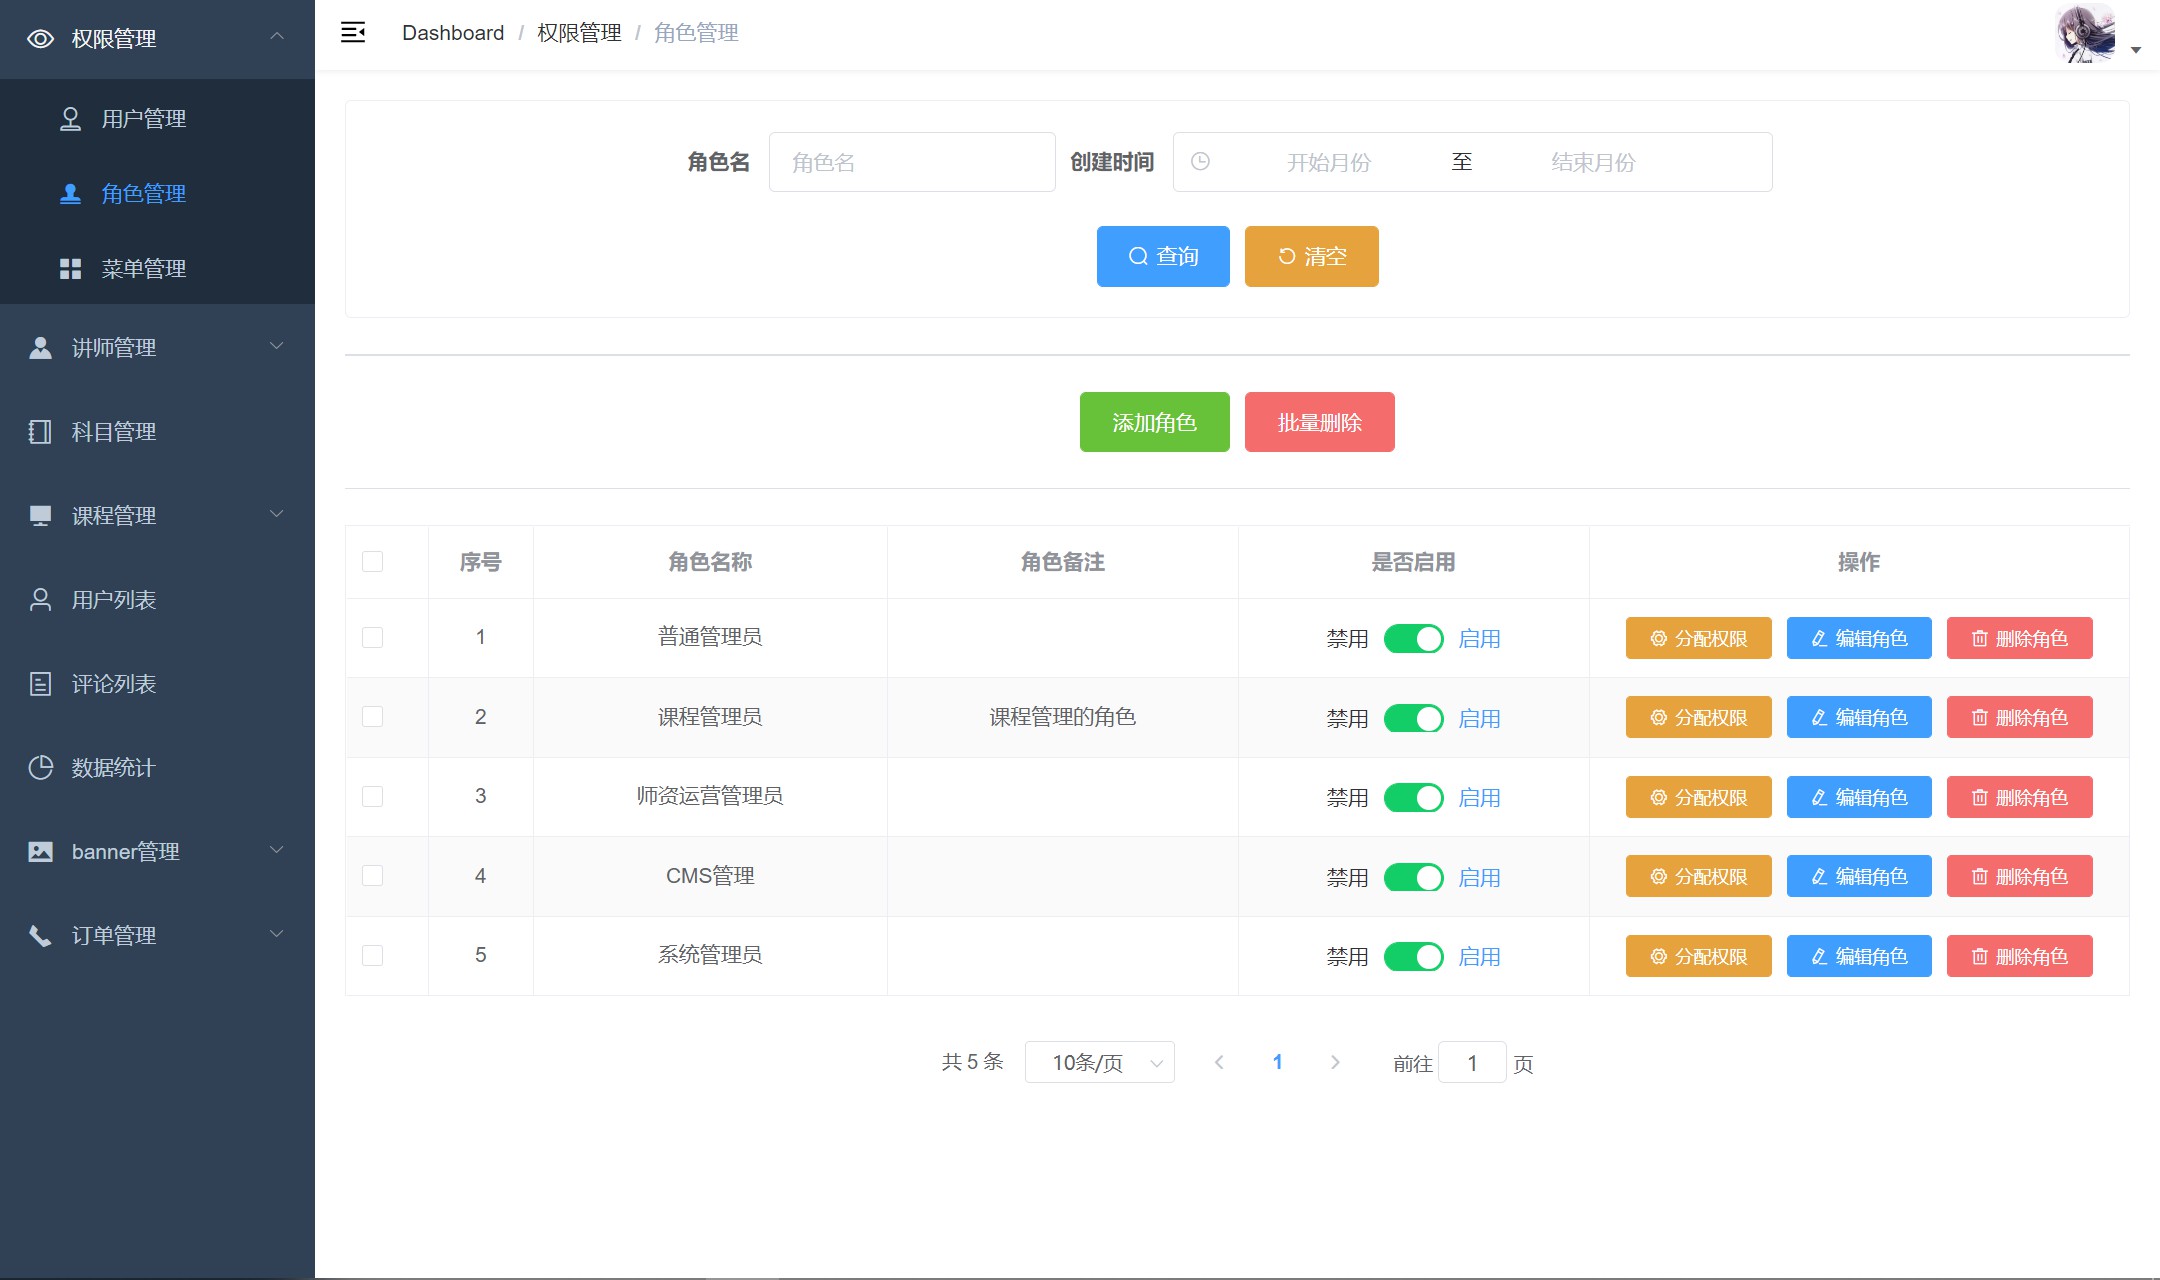Check the select-all checkbox in table header
The image size is (2160, 1280).
click(x=372, y=562)
